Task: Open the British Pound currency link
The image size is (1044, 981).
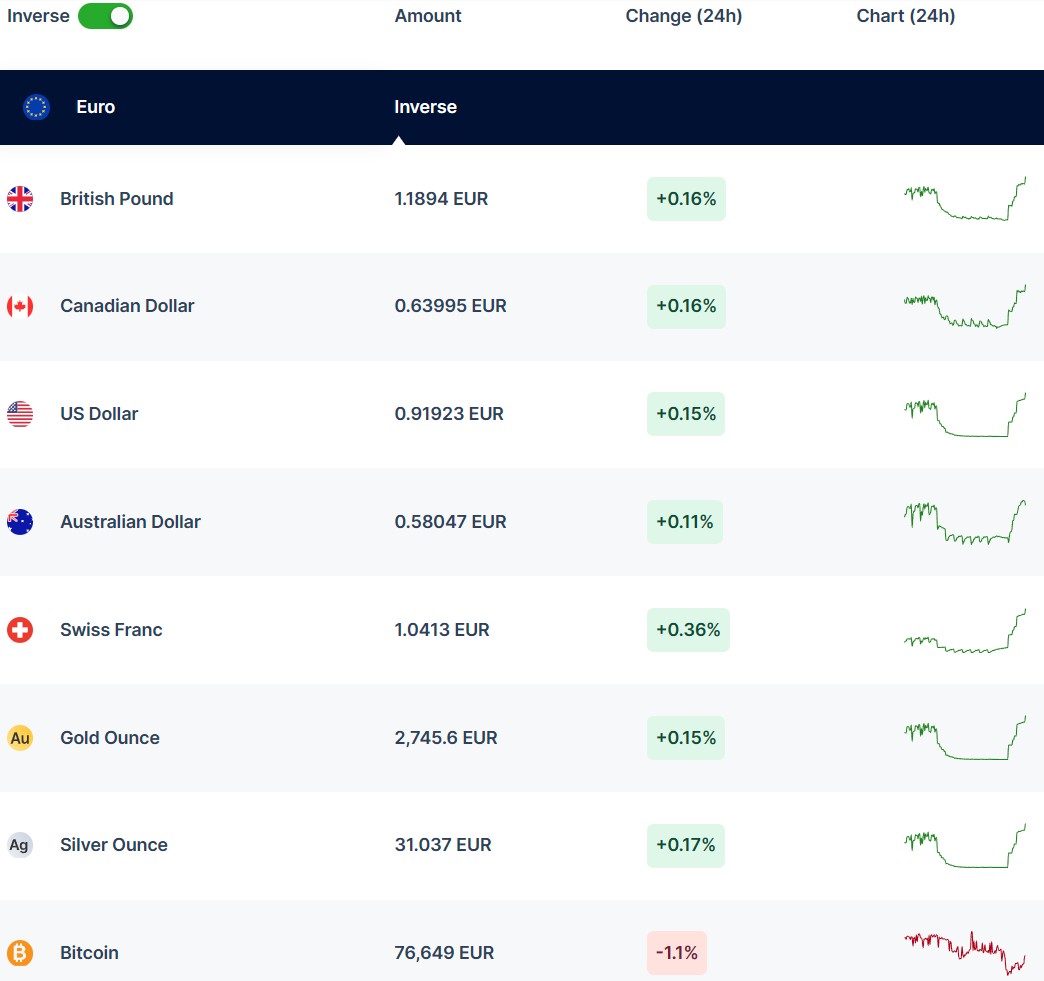Action: click(117, 199)
